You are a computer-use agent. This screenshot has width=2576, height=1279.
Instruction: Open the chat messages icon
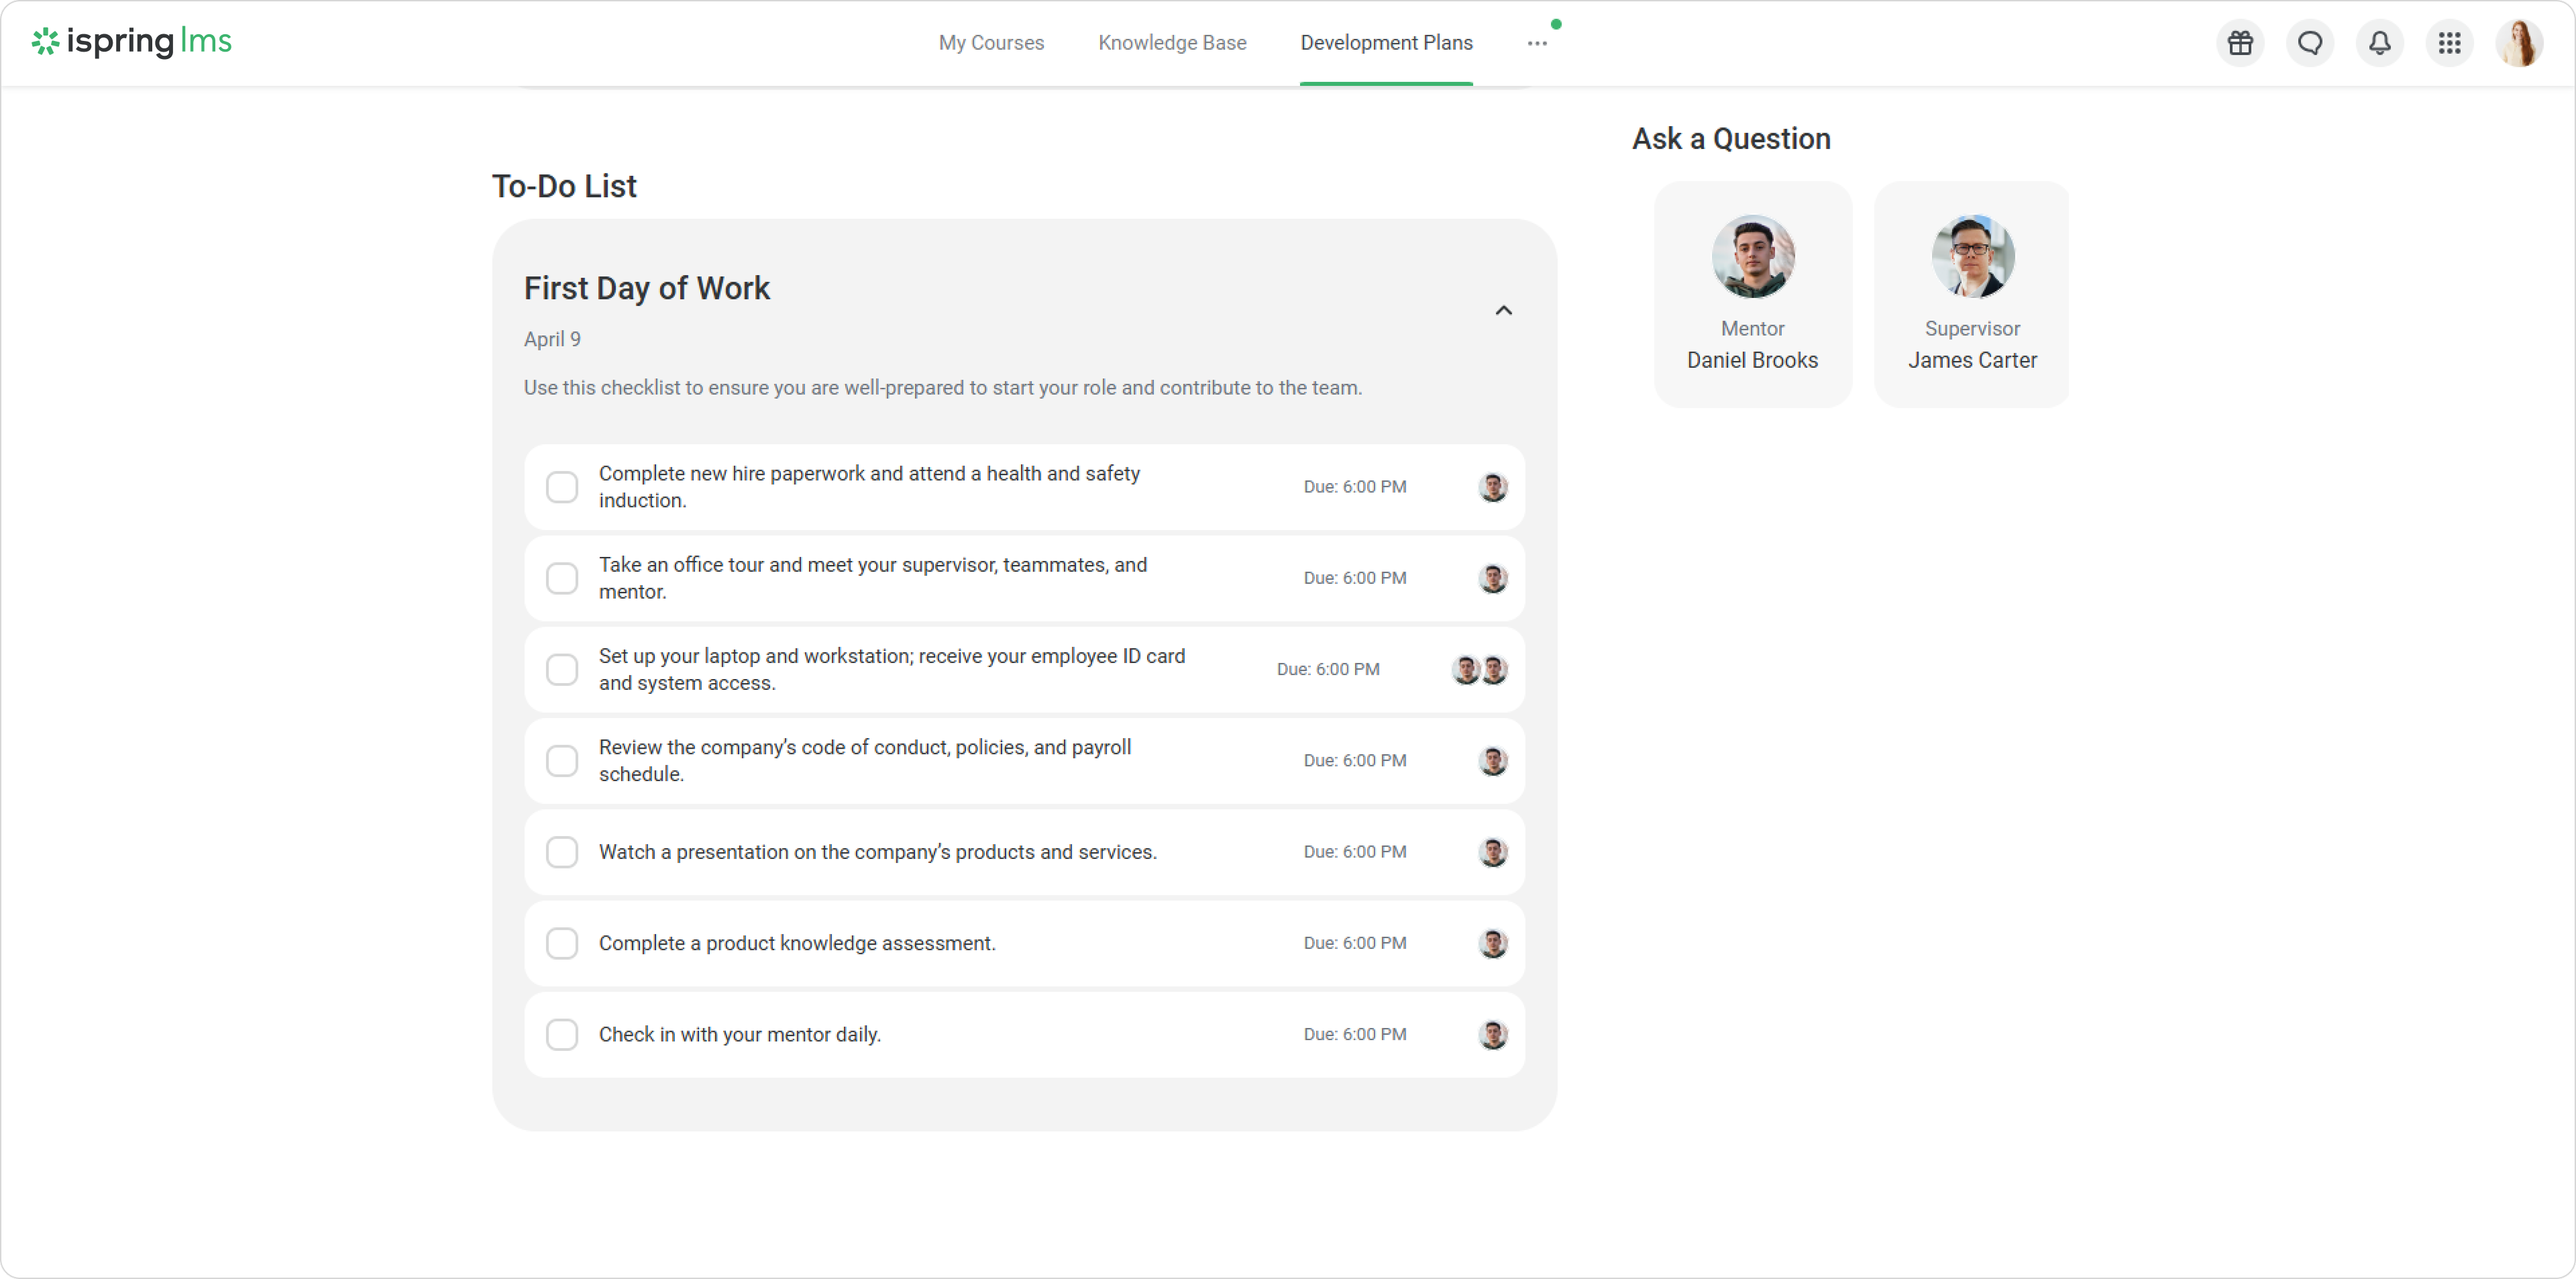tap(2310, 43)
